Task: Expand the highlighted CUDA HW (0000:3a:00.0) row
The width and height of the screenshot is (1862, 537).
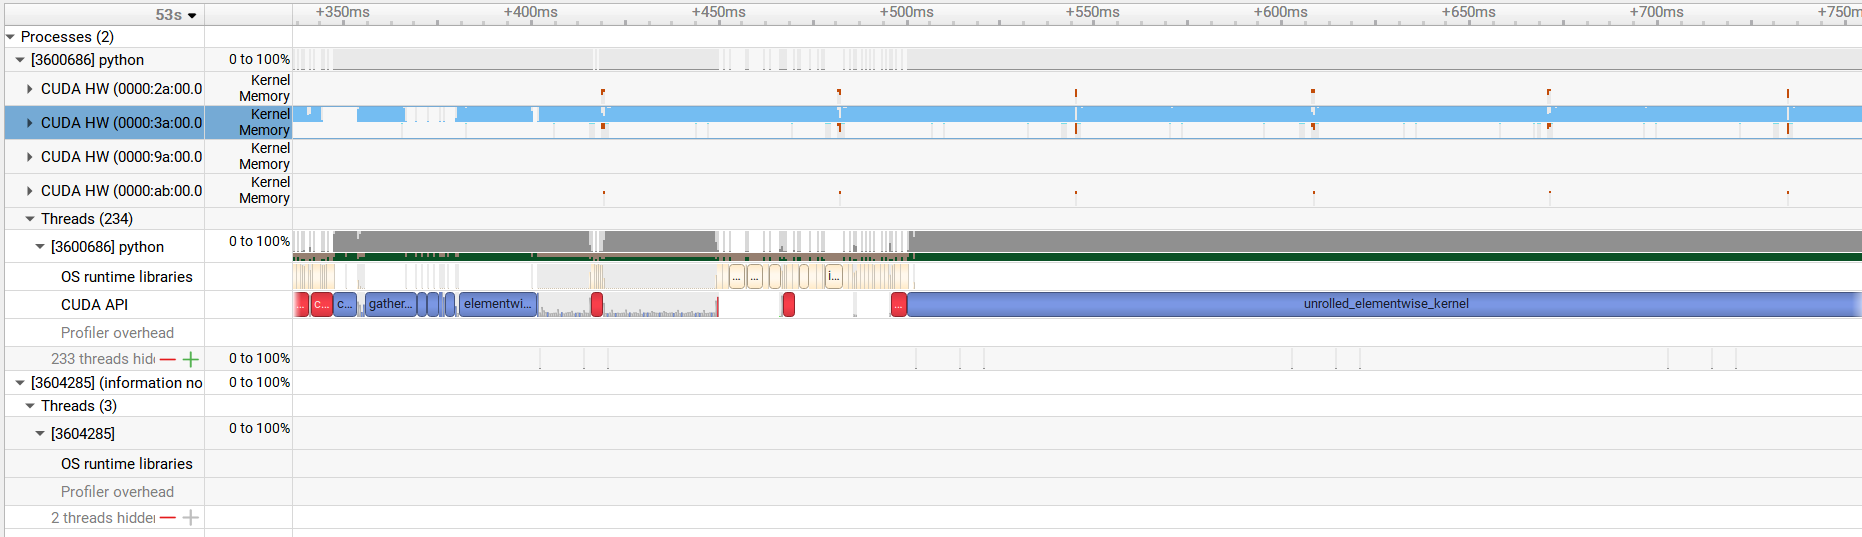Action: [30, 123]
